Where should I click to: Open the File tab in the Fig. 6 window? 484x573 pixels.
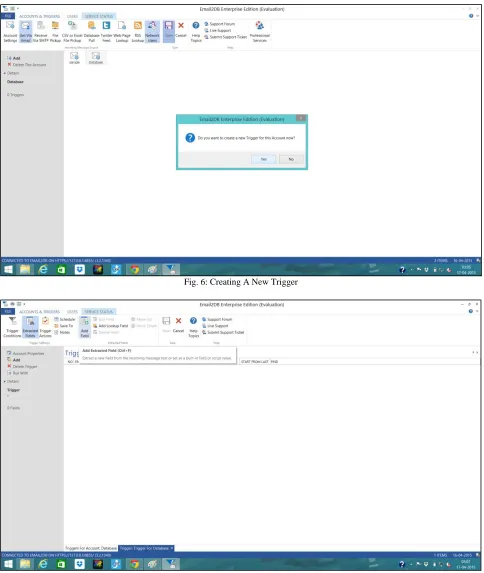(x=8, y=16)
